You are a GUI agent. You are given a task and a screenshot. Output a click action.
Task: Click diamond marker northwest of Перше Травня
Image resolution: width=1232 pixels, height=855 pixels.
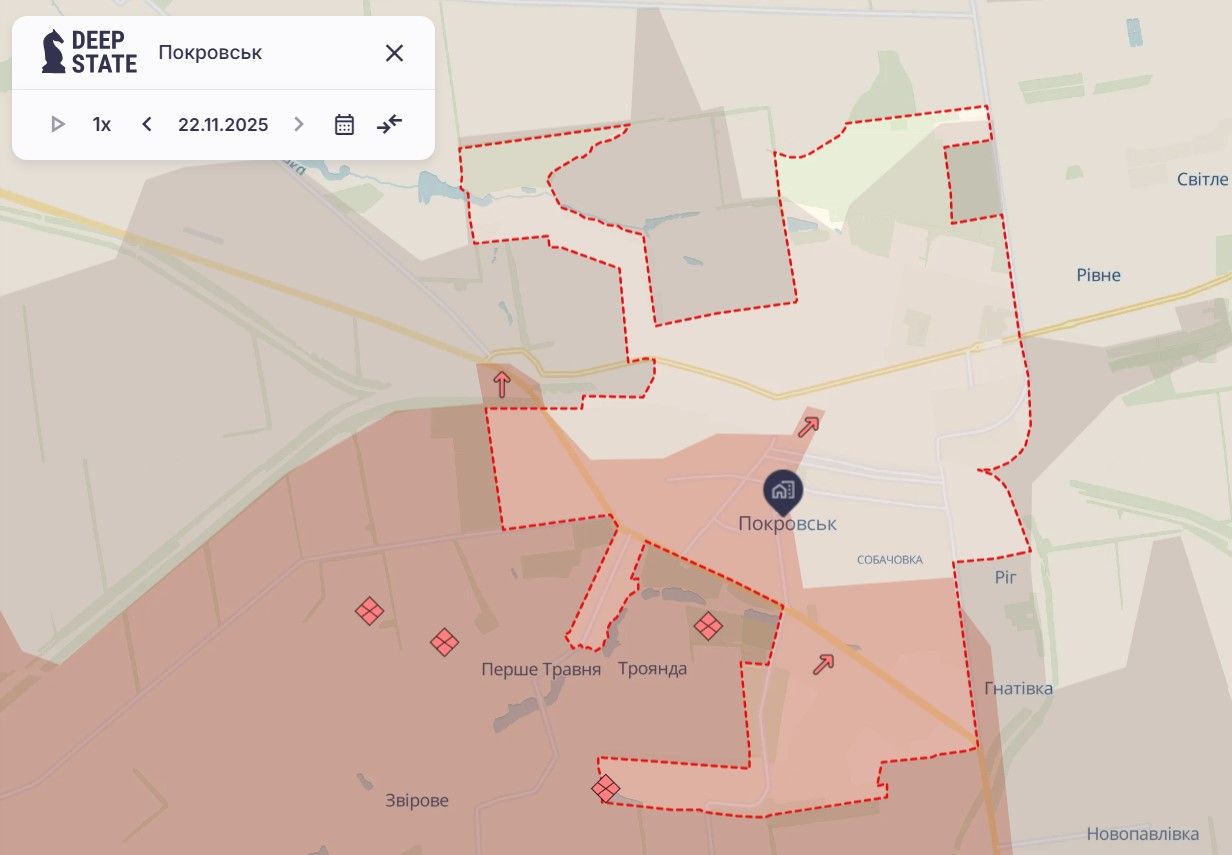pyautogui.click(x=444, y=642)
